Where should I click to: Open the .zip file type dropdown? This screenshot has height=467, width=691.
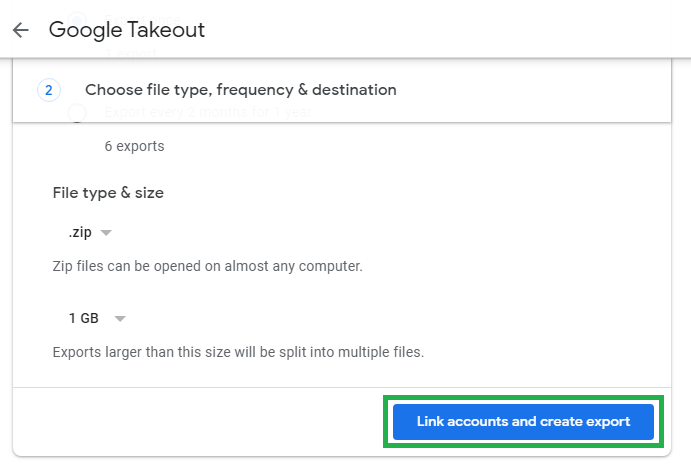90,232
